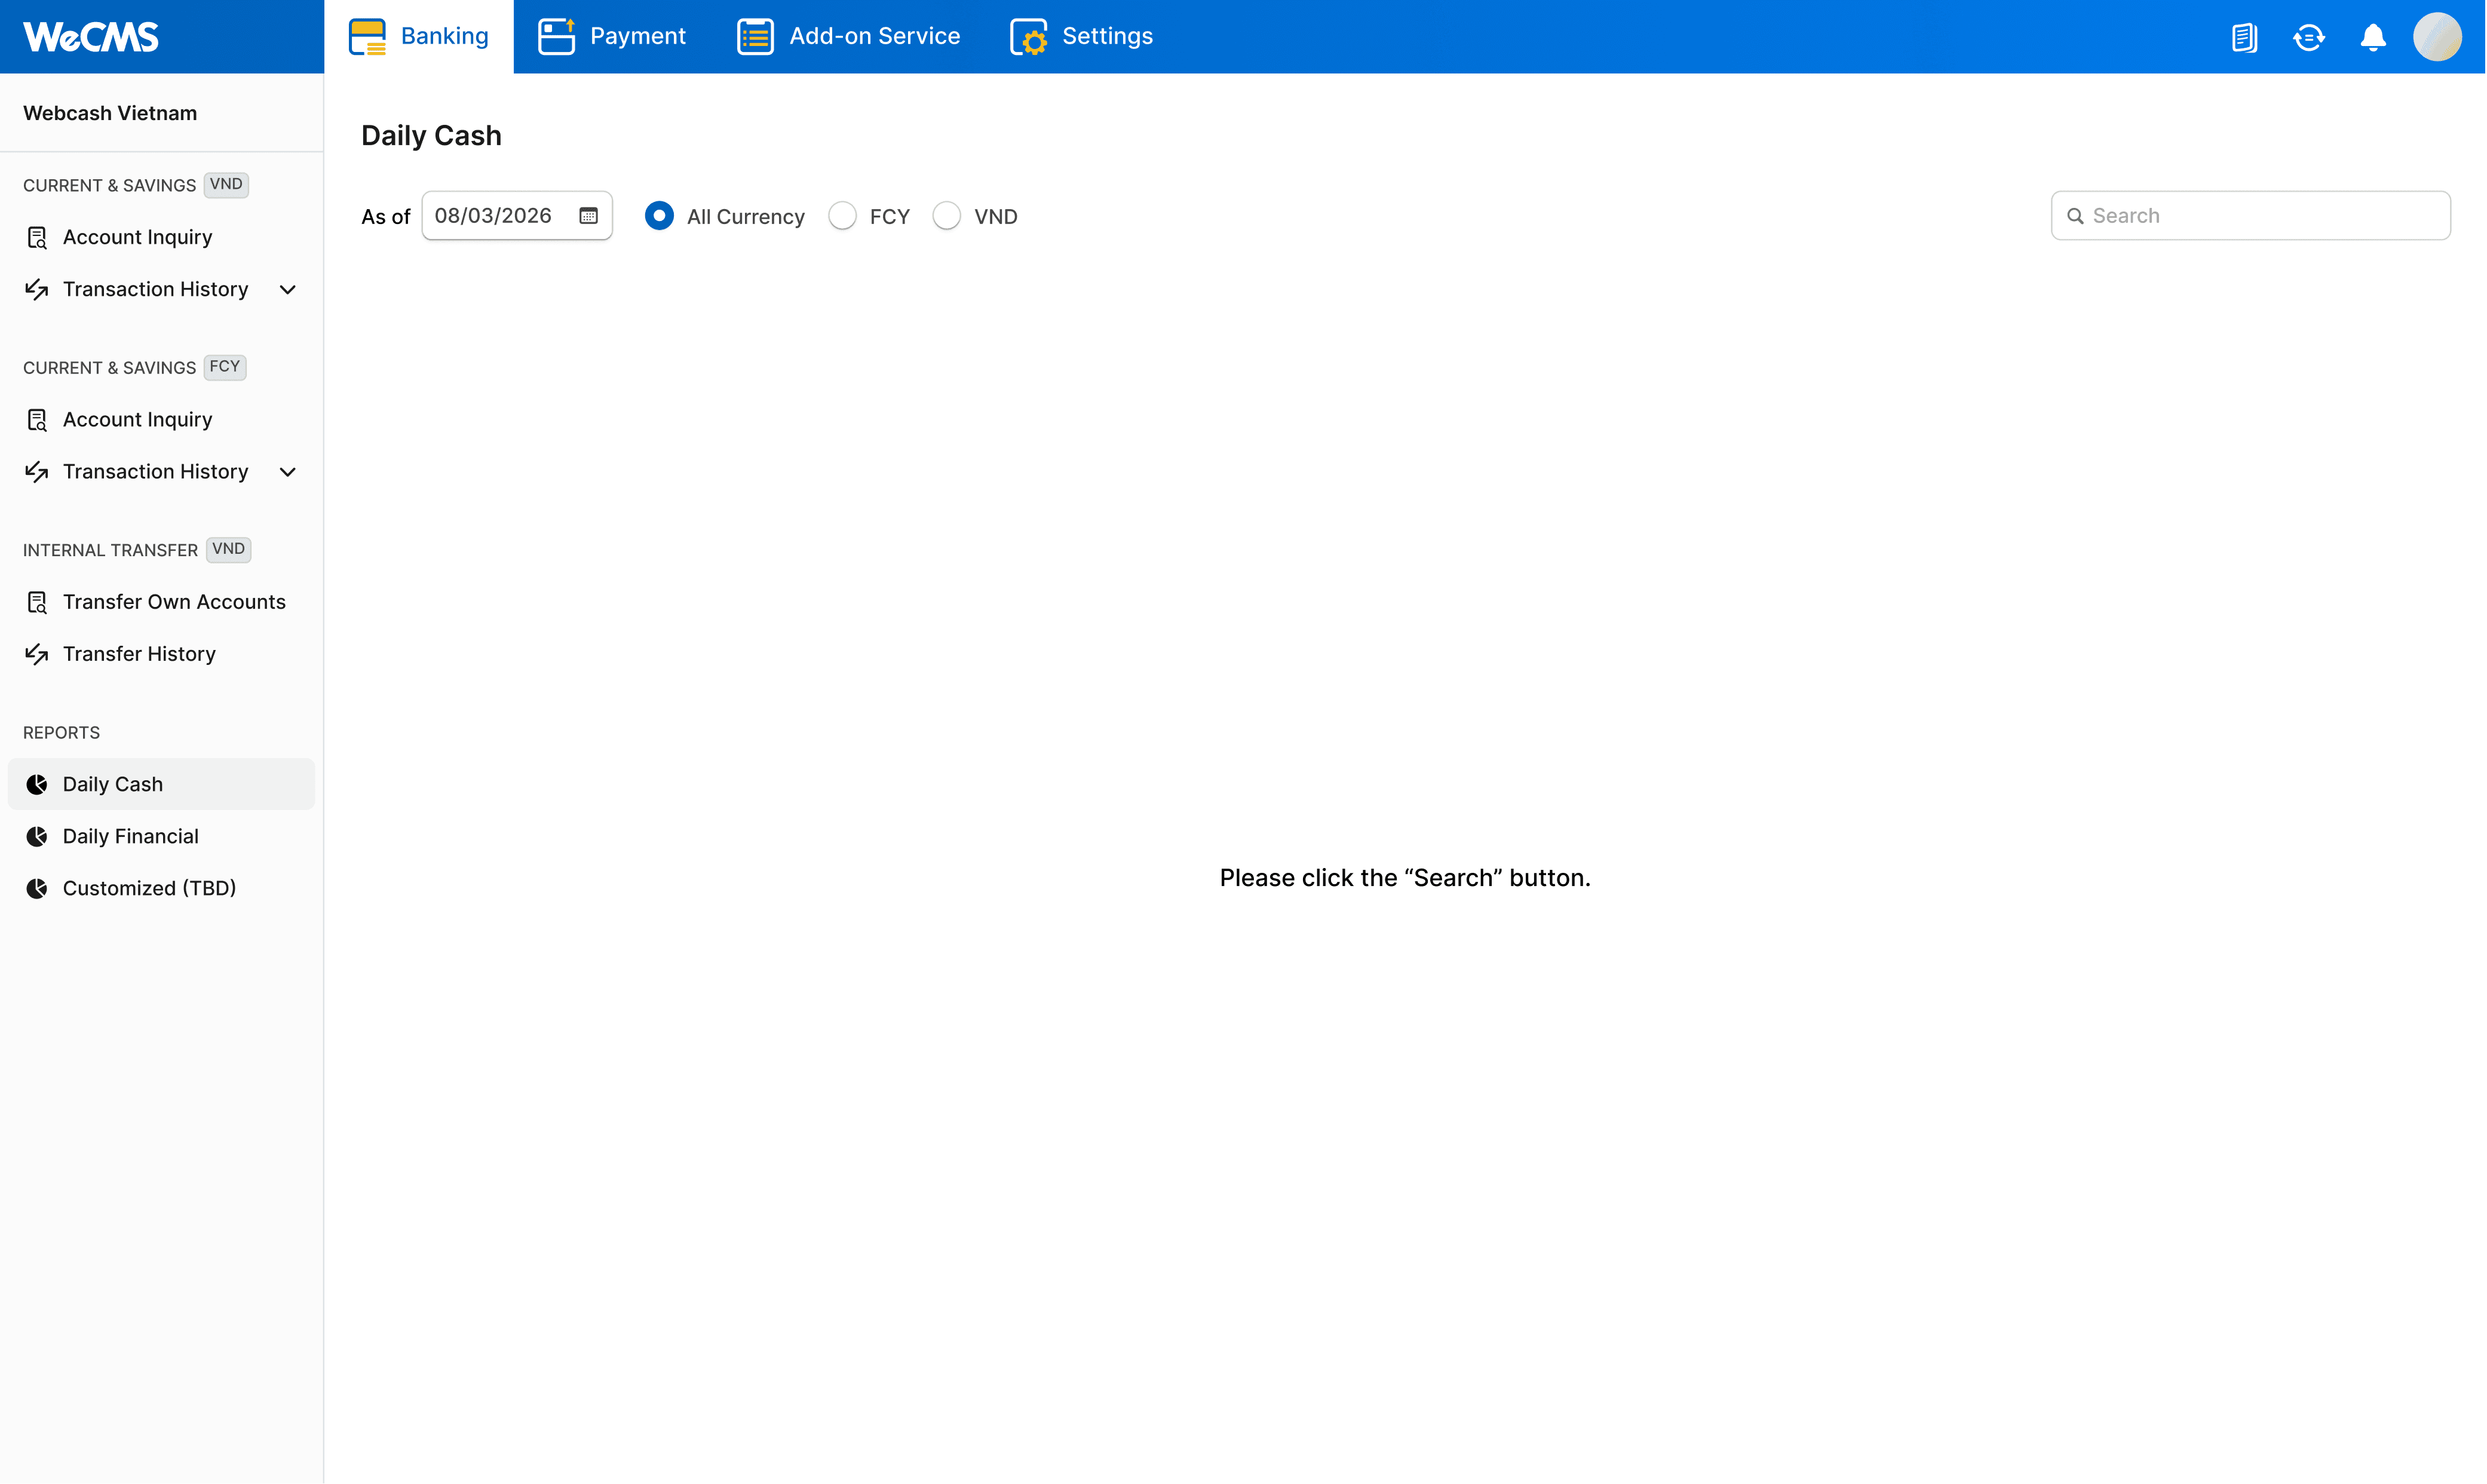The width and height of the screenshot is (2487, 1484).
Task: Click the Customized (TBD) report icon
Action: [x=37, y=888]
